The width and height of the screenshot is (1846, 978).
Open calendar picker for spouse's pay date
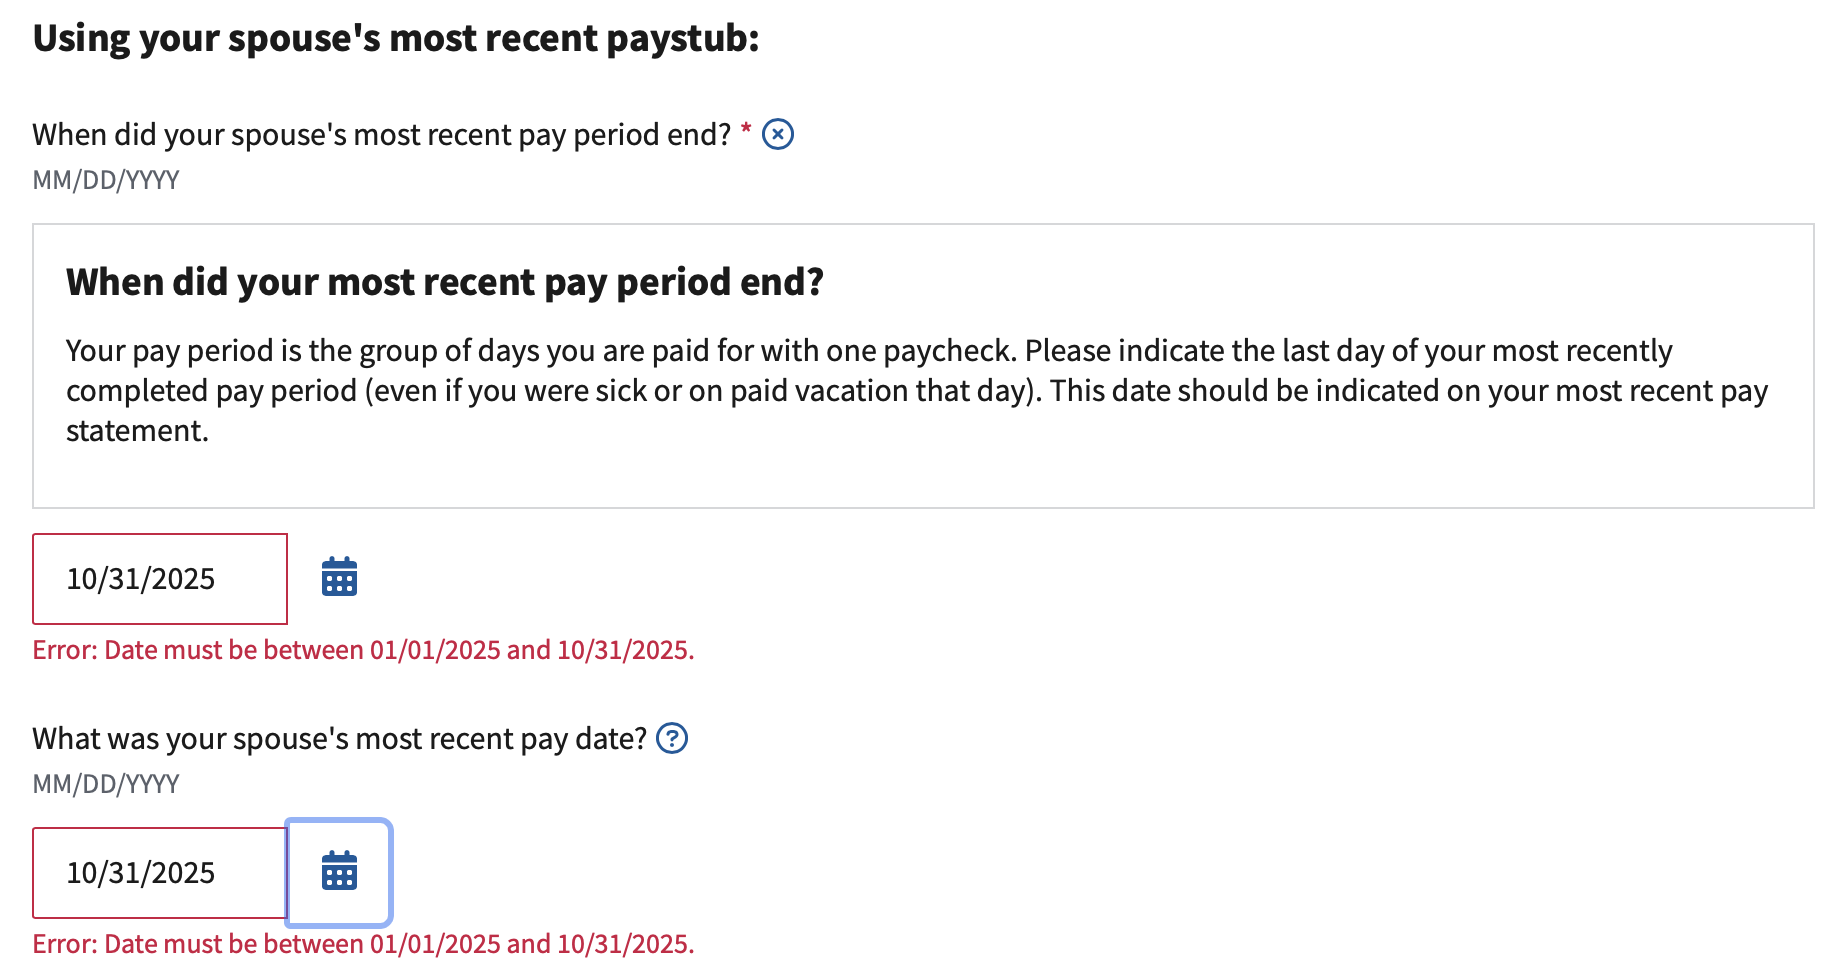coord(339,872)
